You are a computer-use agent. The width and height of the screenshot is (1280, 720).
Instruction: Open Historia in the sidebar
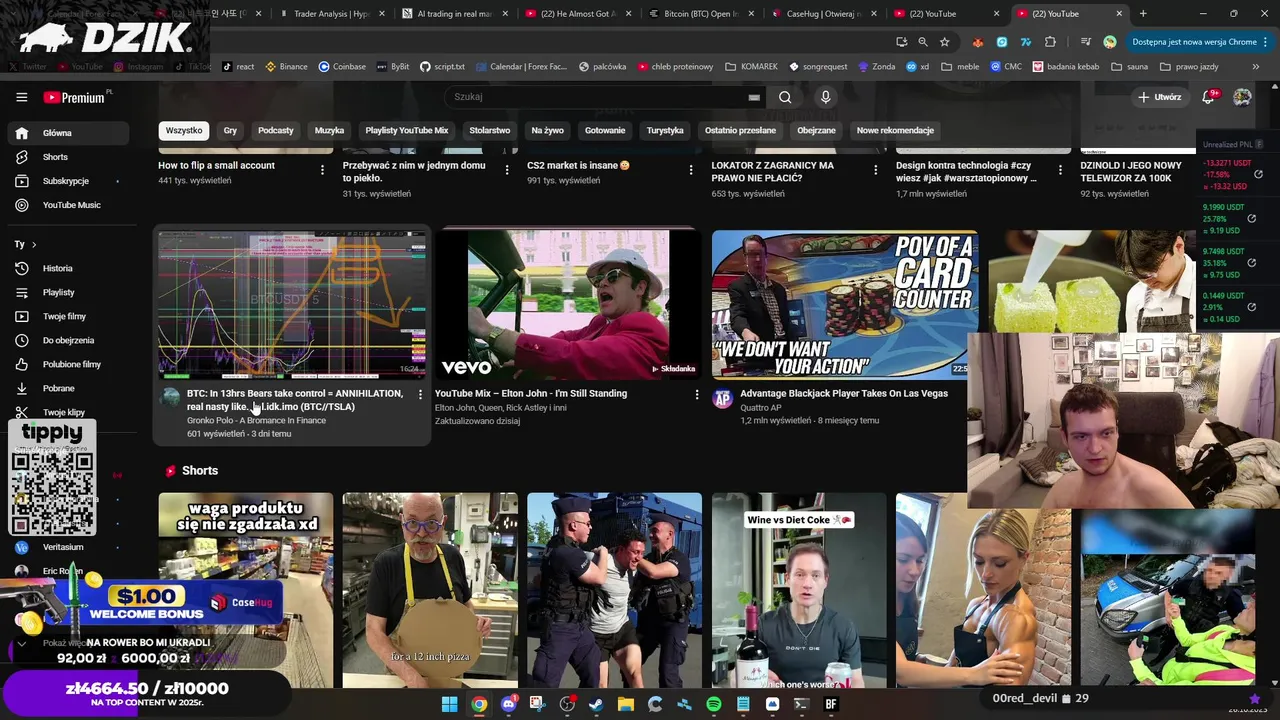pos(68,268)
